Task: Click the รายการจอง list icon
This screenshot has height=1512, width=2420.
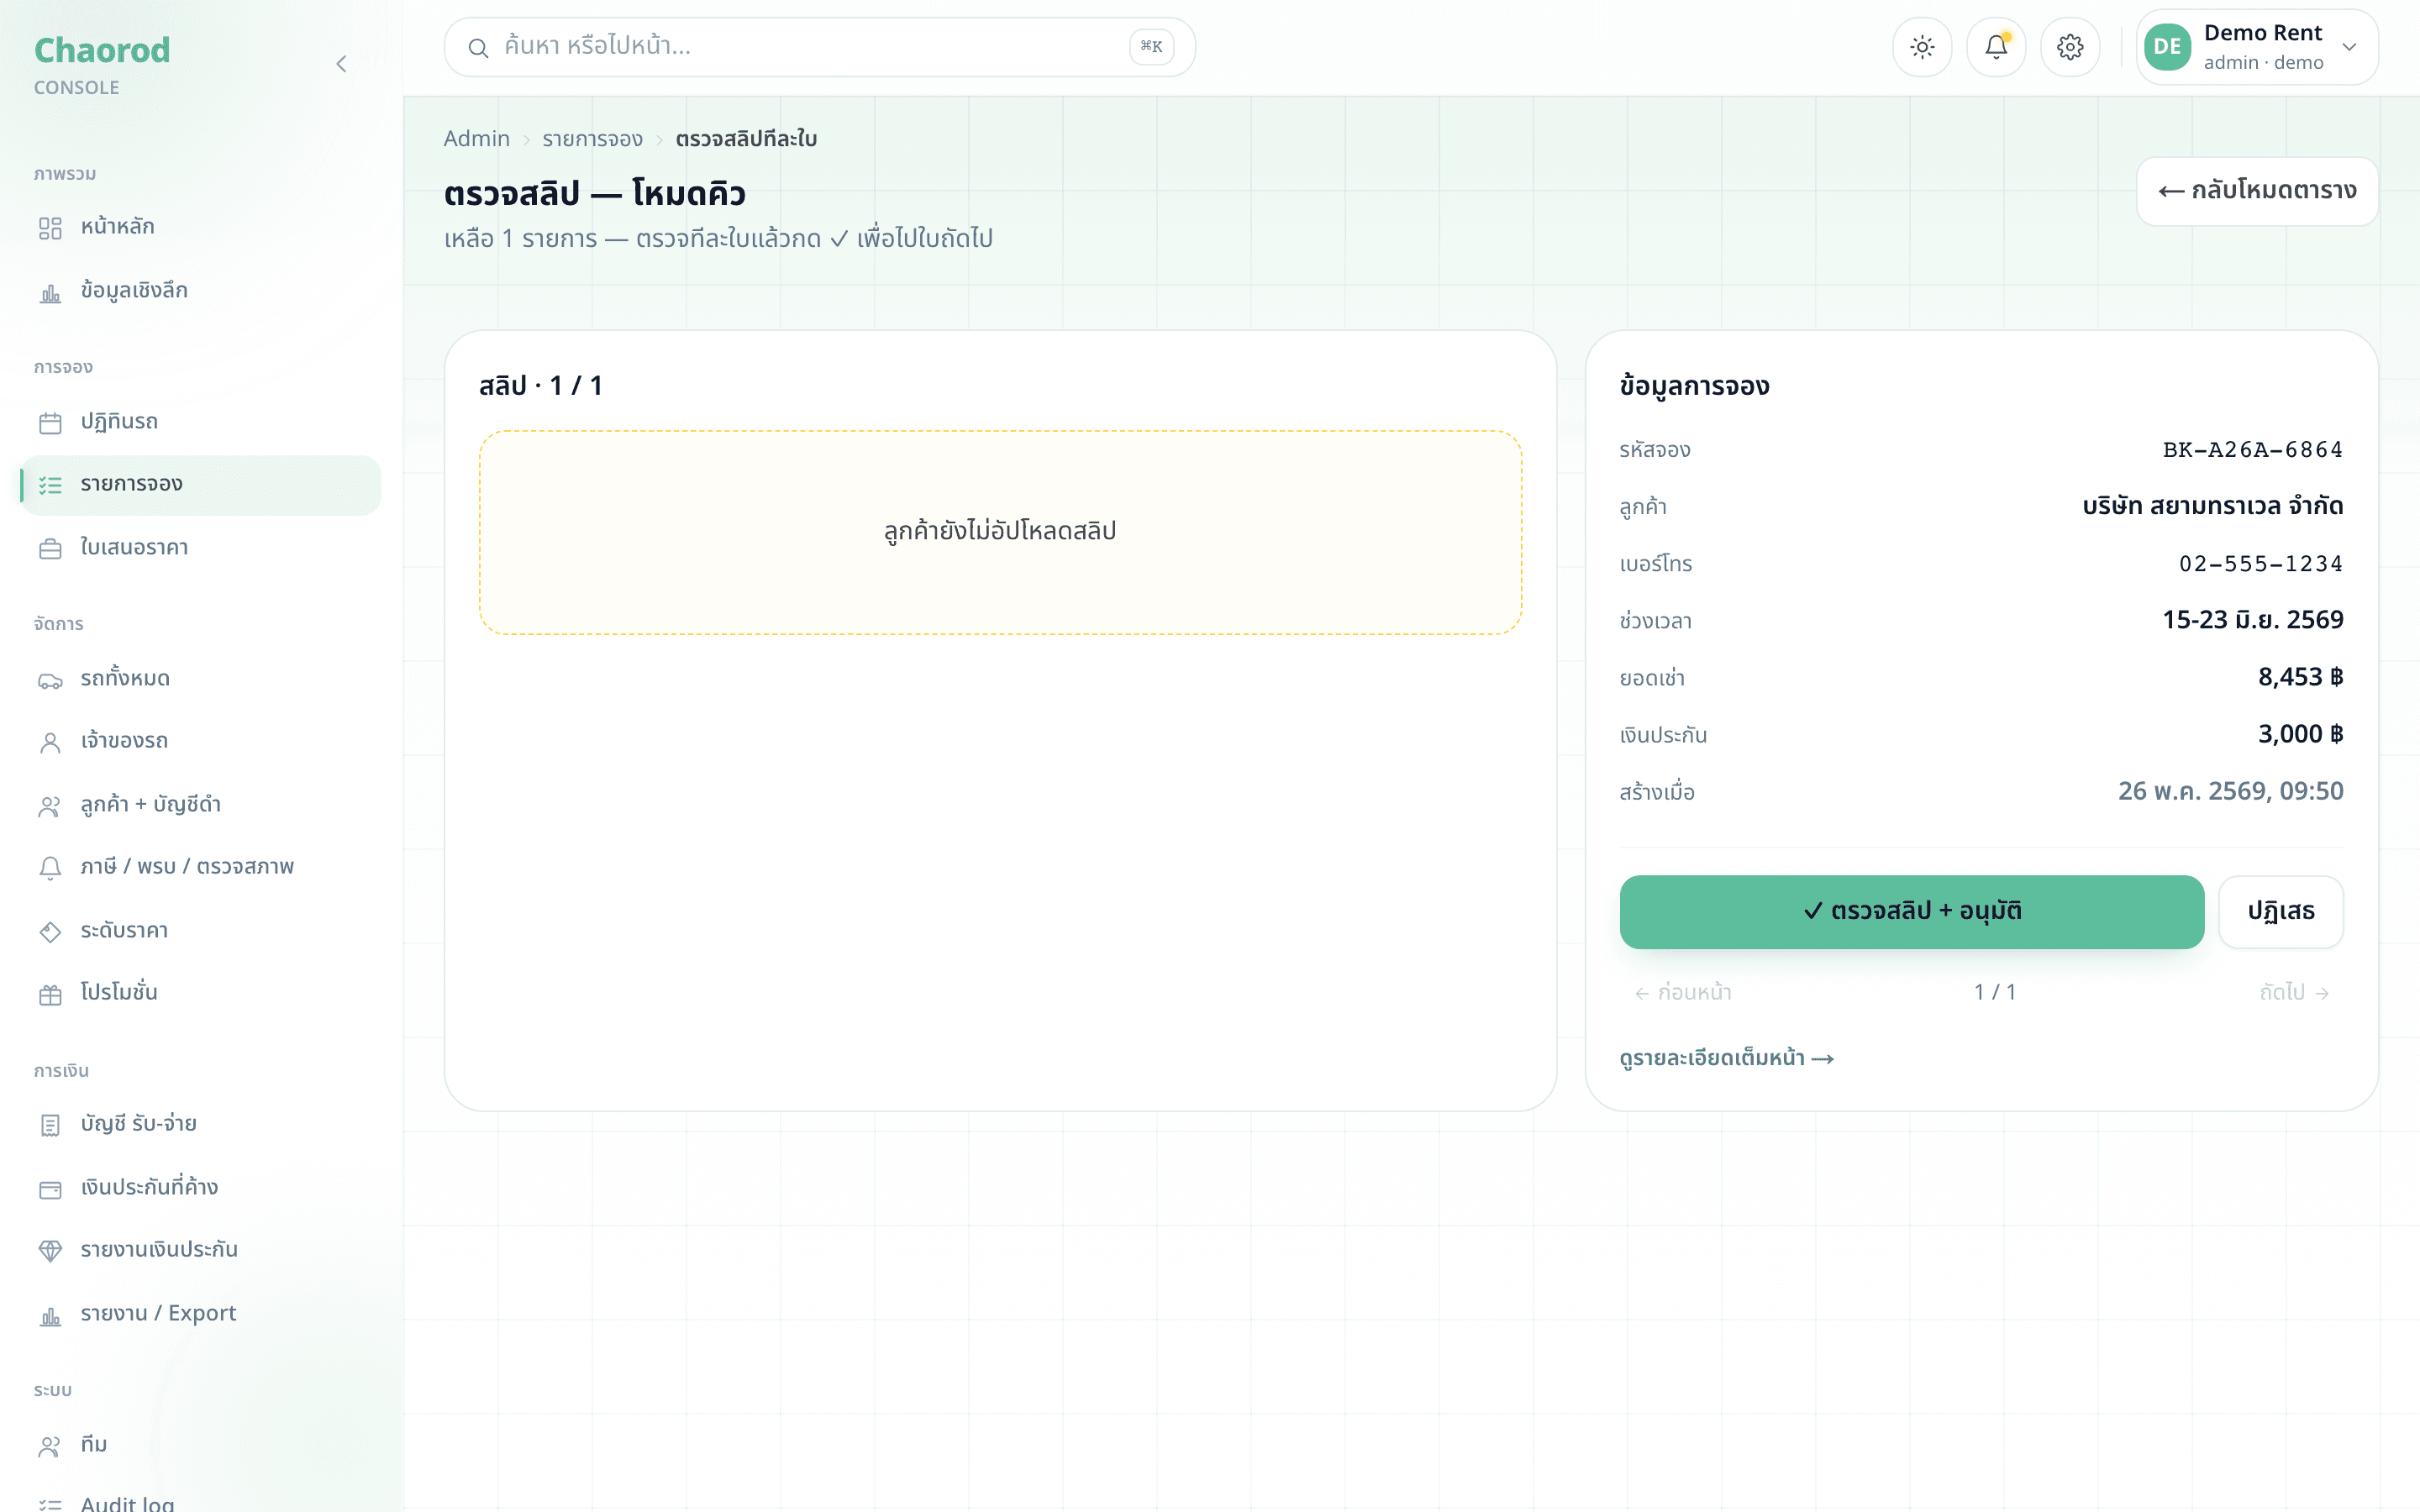Action: point(50,485)
